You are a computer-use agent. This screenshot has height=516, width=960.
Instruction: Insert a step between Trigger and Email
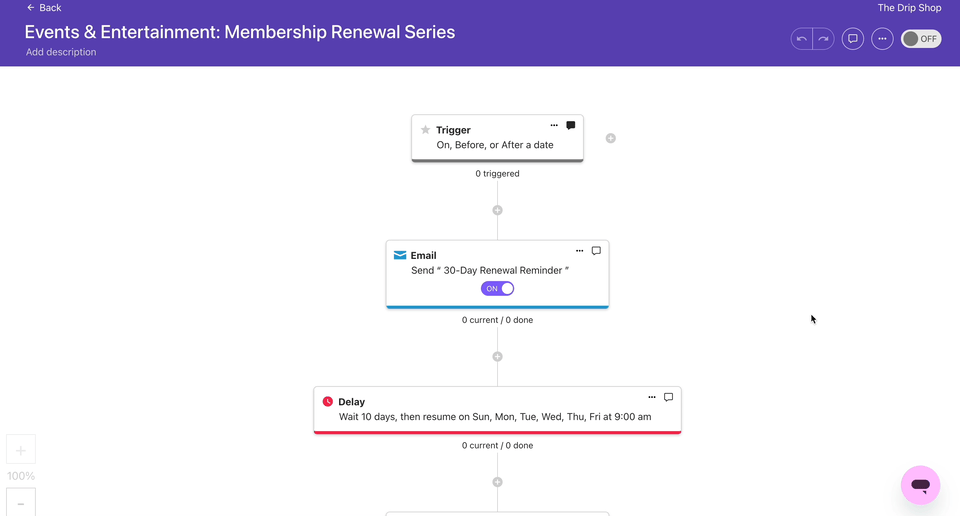click(497, 210)
